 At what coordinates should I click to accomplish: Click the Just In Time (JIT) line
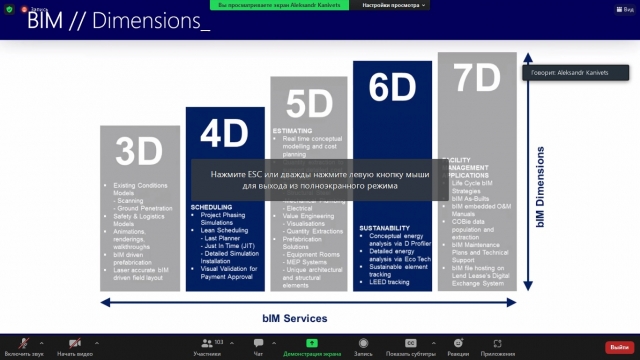tap(227, 246)
